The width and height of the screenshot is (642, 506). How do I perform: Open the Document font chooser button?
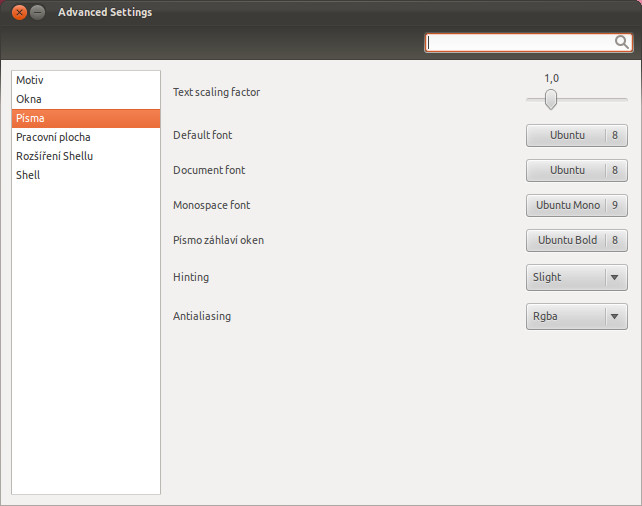click(x=576, y=170)
